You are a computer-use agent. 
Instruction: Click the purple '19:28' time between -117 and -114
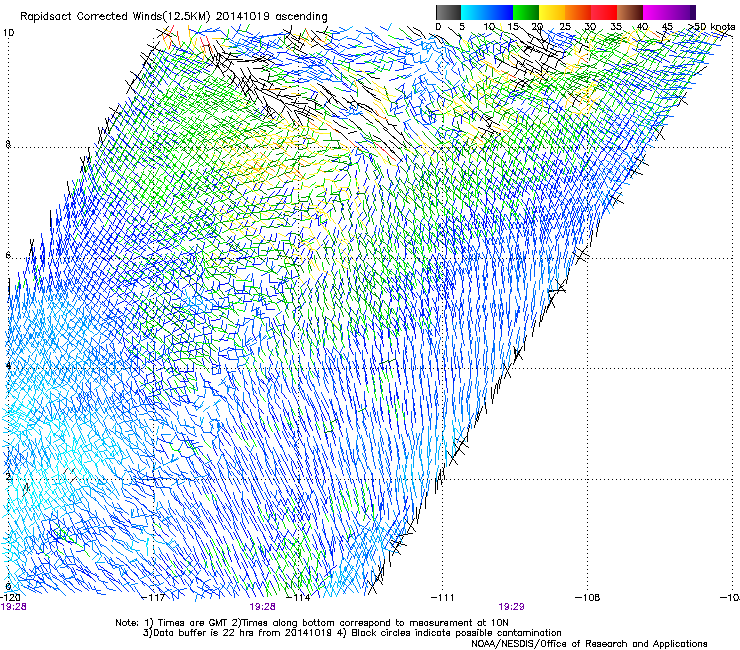(x=262, y=607)
